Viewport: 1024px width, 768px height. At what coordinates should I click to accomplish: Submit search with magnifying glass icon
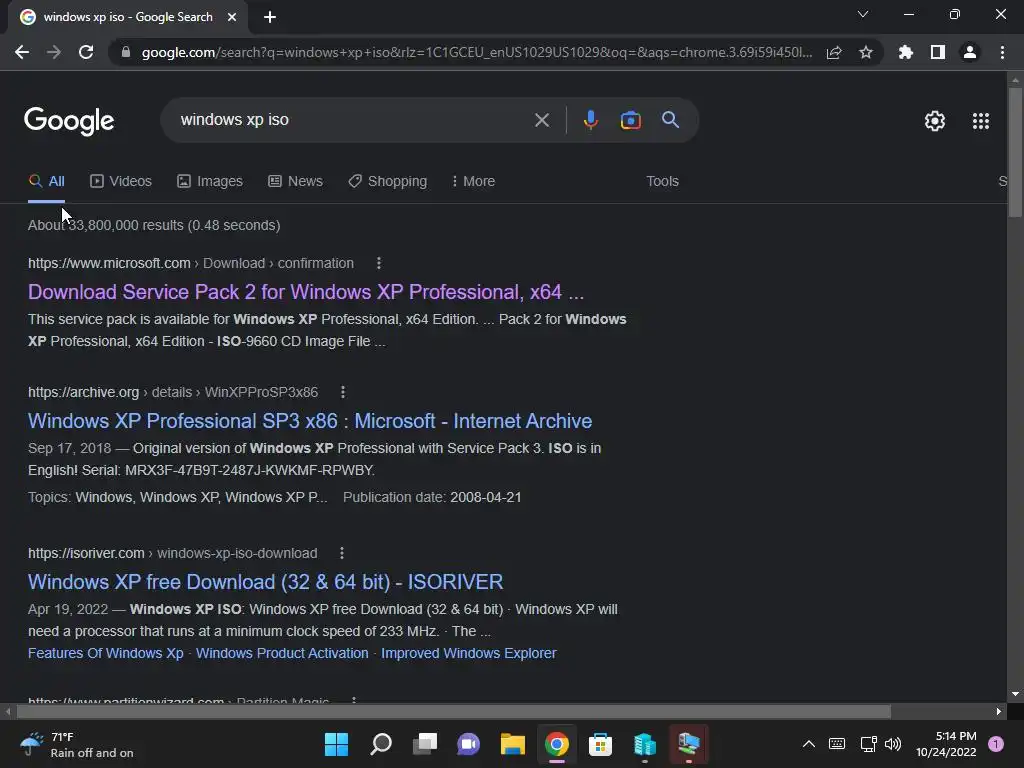pyautogui.click(x=670, y=120)
